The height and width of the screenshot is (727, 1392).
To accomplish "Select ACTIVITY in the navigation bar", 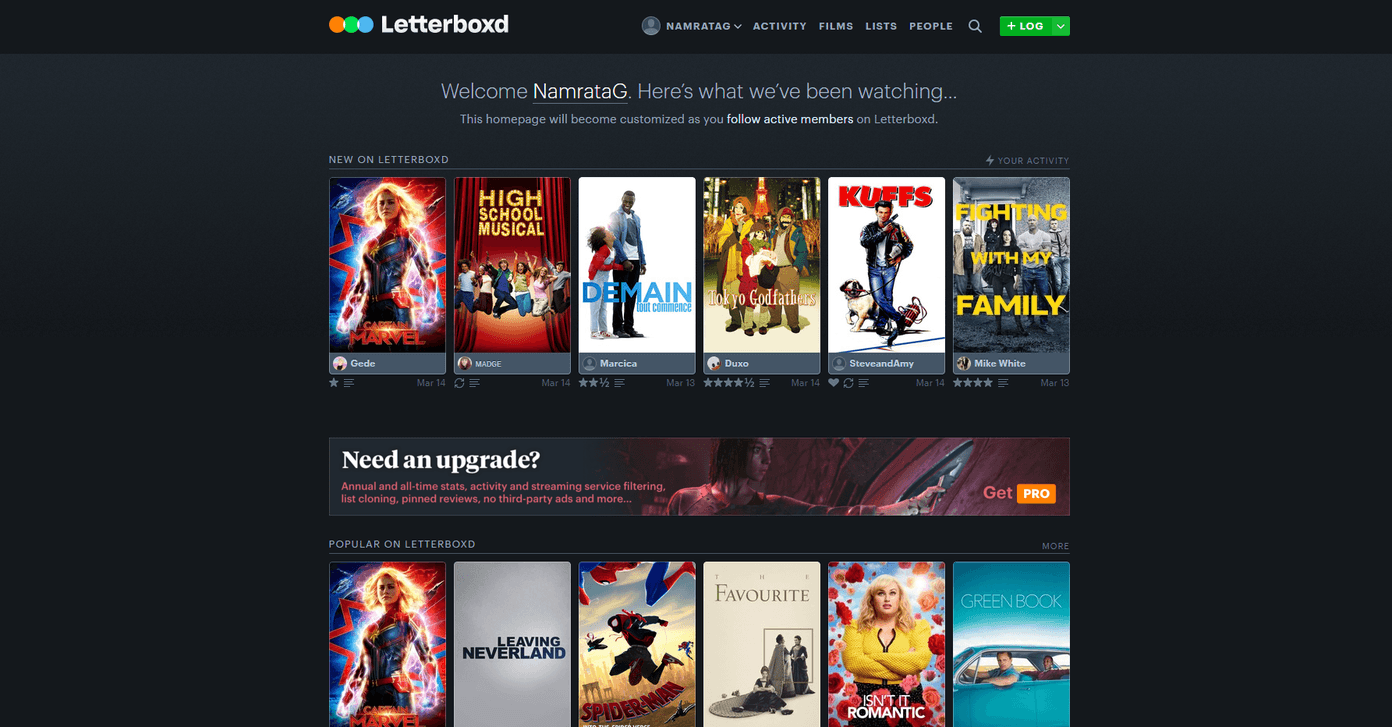I will [x=779, y=26].
